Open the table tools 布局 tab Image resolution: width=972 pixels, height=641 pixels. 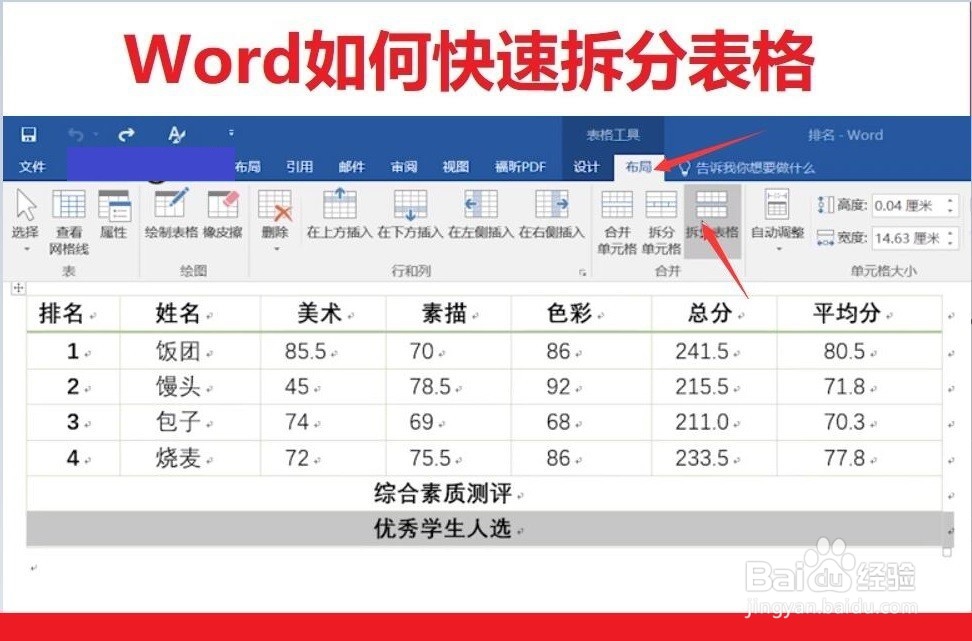tap(638, 167)
